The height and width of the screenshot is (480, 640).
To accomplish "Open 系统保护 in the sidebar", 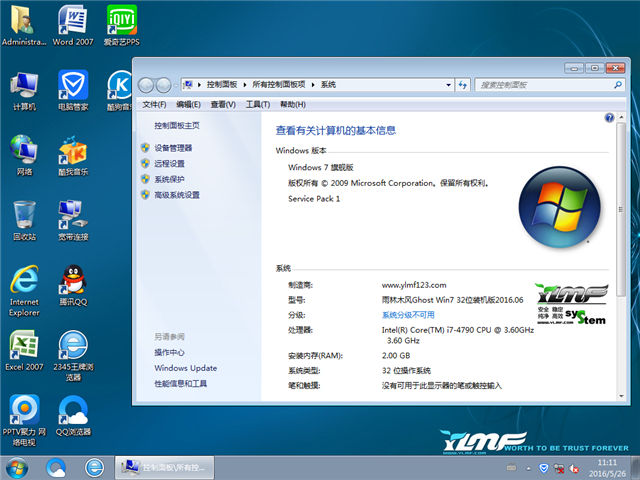I will click(169, 179).
